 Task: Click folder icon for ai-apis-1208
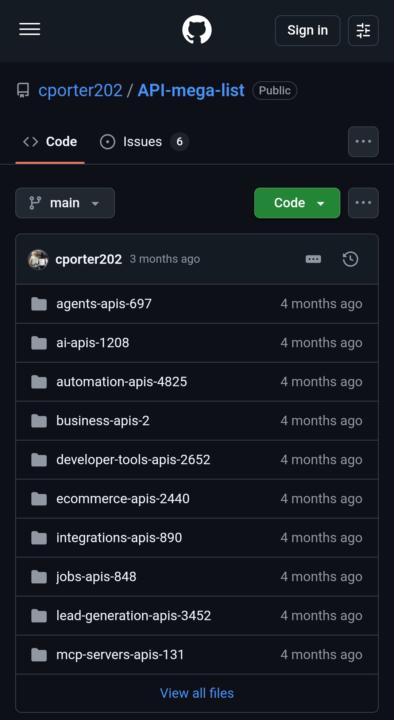tap(39, 343)
